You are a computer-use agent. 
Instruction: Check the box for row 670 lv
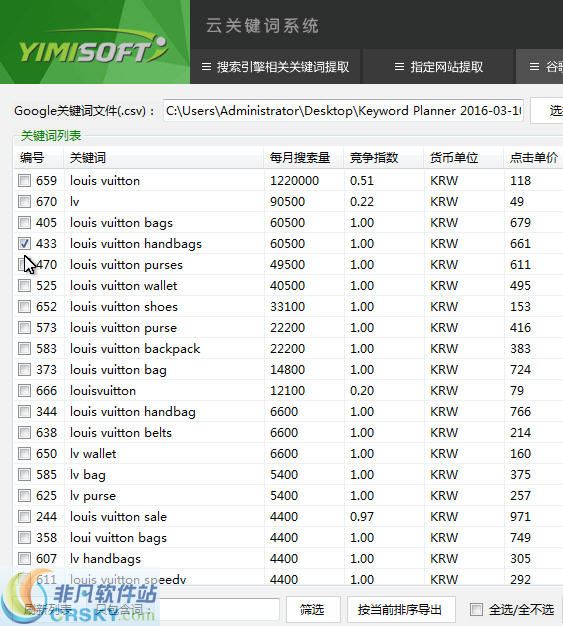coord(24,202)
